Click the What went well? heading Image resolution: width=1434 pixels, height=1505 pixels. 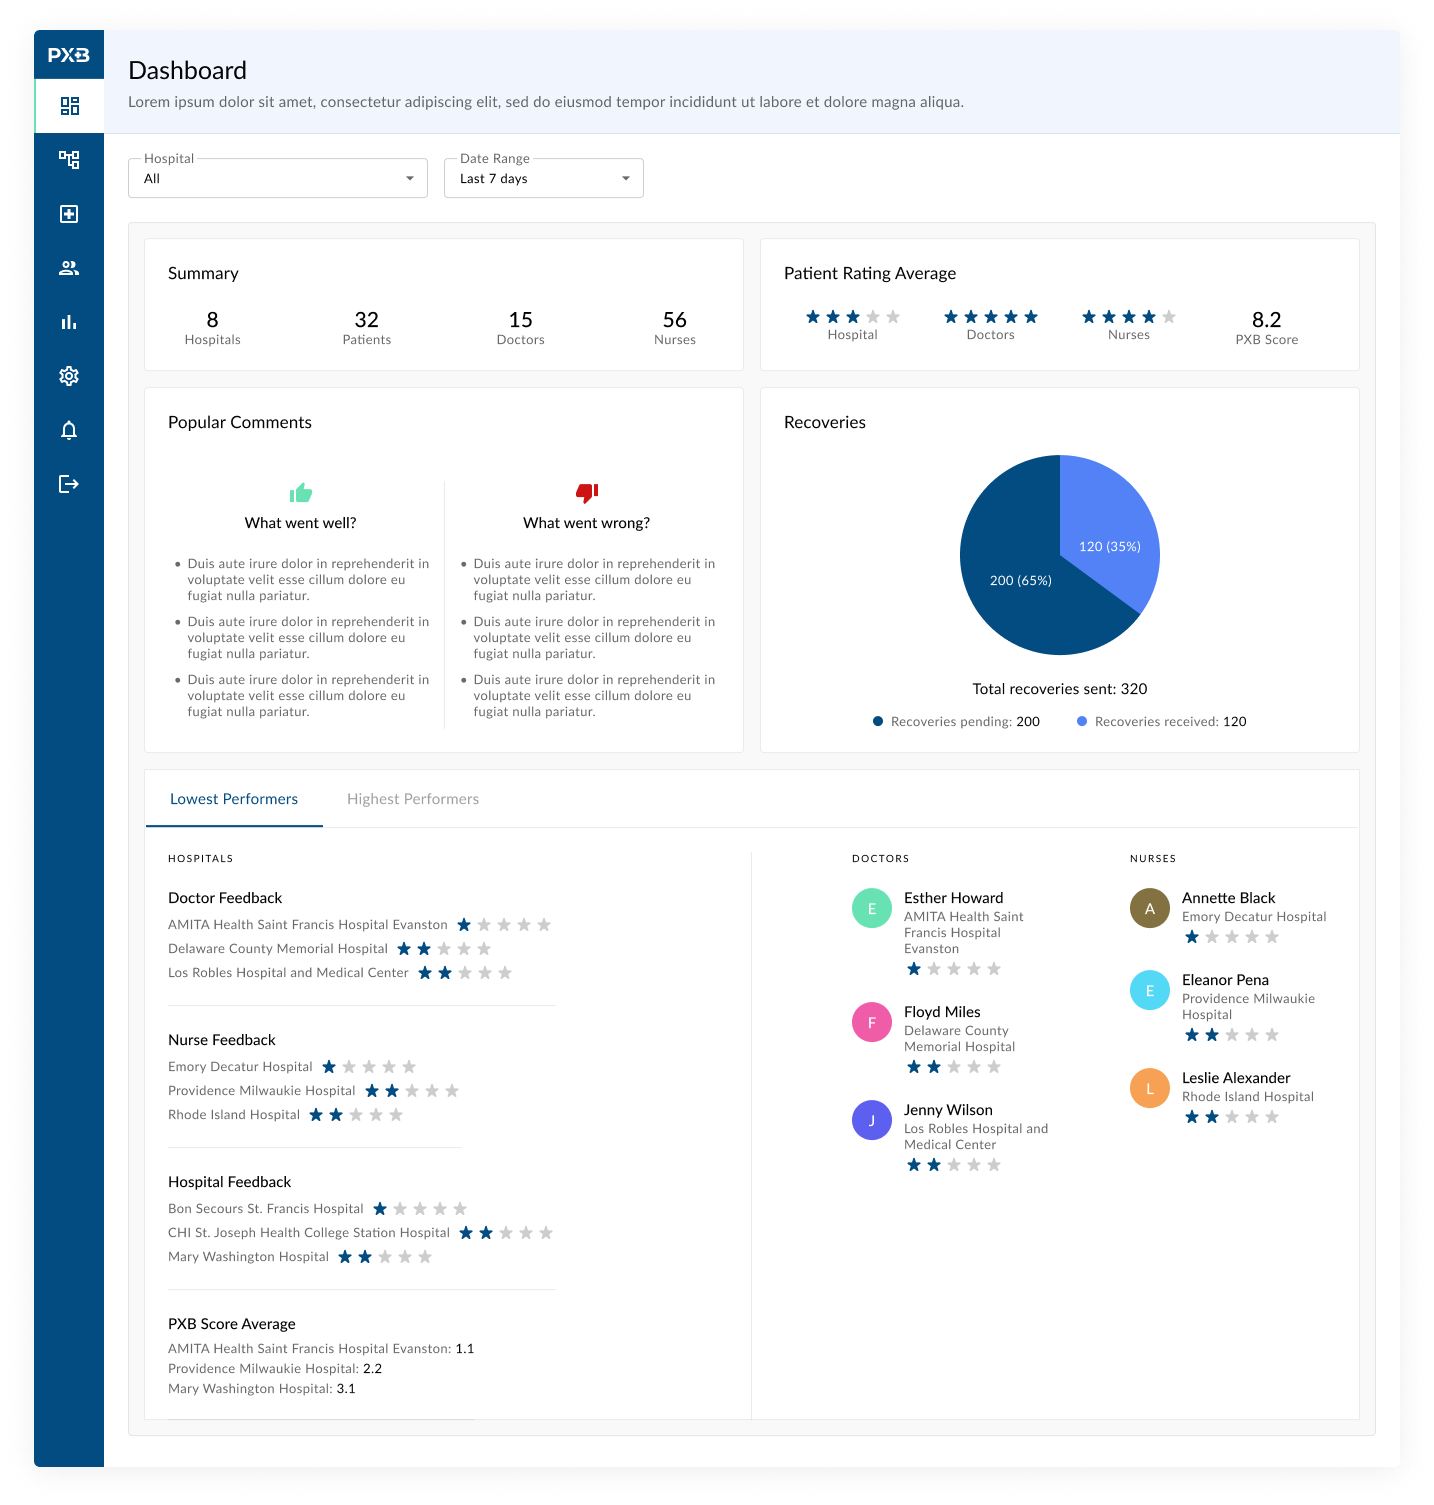(x=301, y=523)
